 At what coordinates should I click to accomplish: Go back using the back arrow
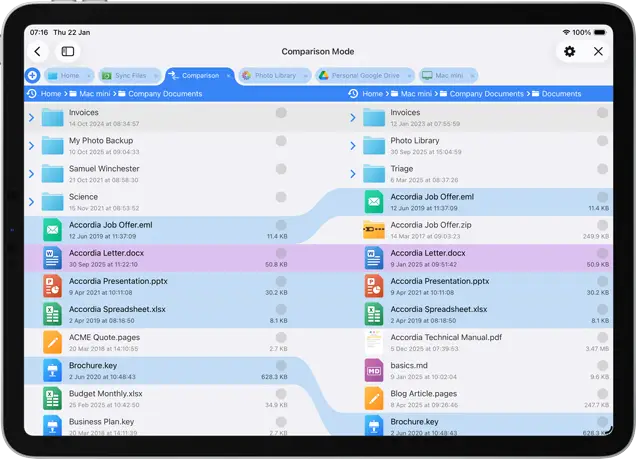(x=38, y=51)
